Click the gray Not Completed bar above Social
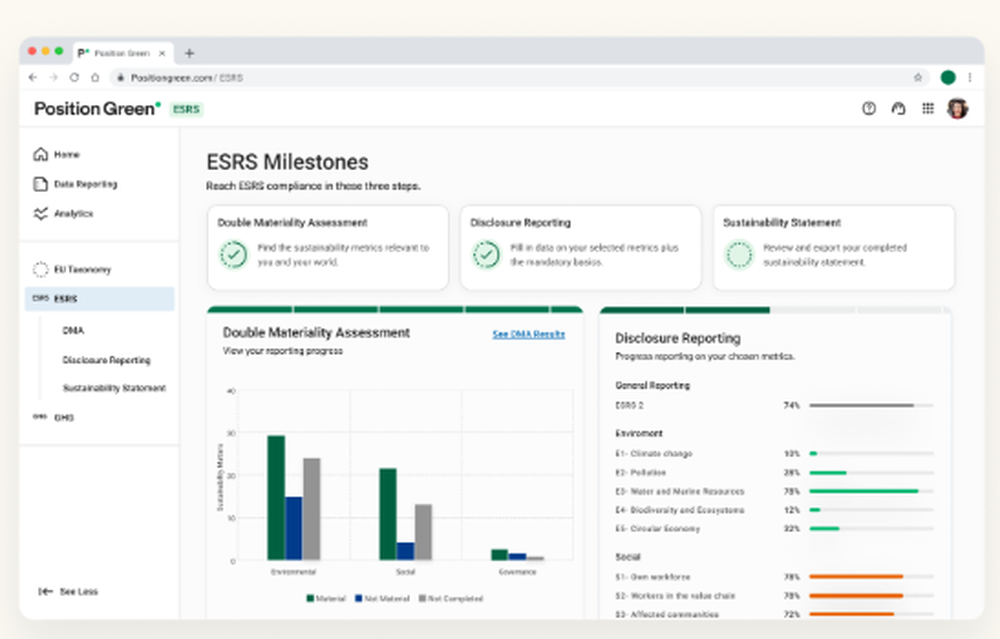 pyautogui.click(x=423, y=532)
